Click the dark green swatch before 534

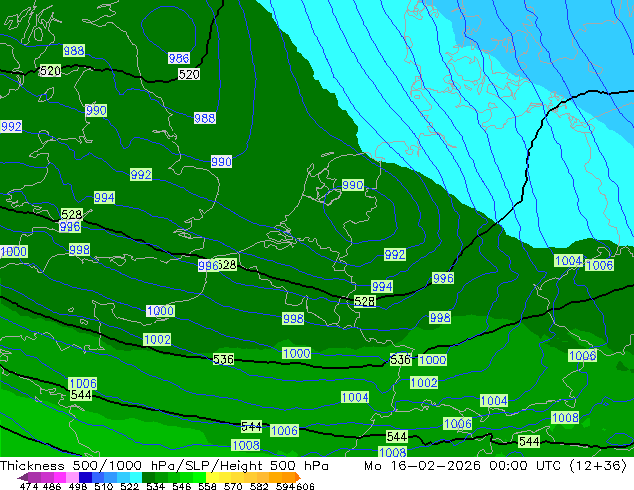[148, 478]
